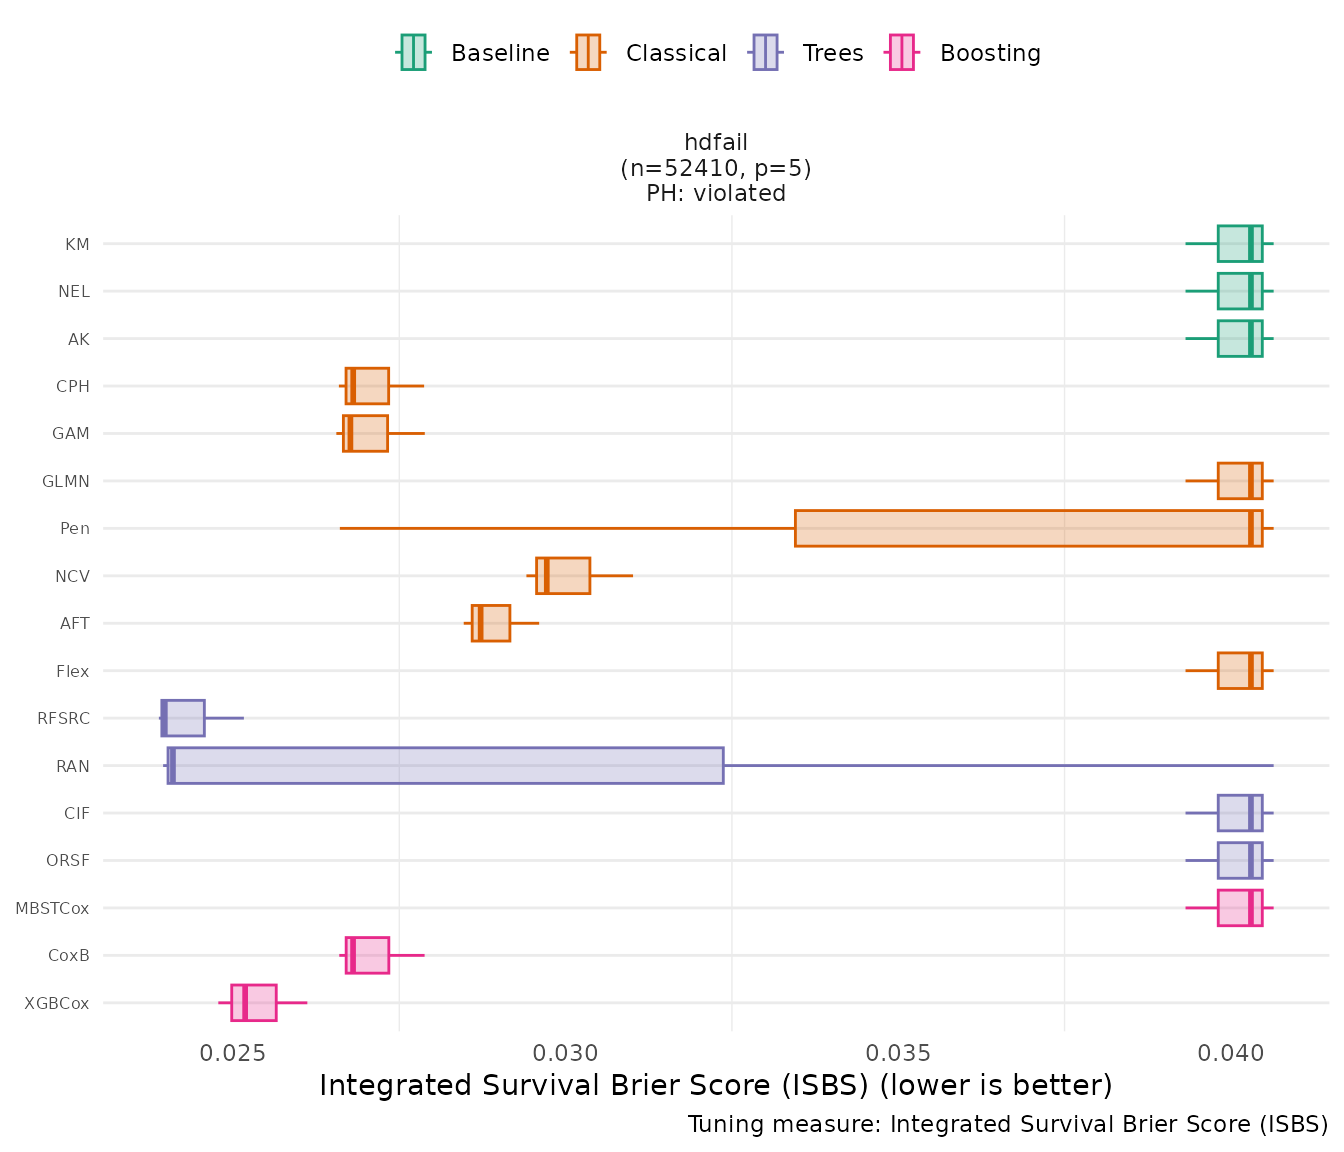
Task: Click the orange Classical legend box icon
Action: pos(588,53)
